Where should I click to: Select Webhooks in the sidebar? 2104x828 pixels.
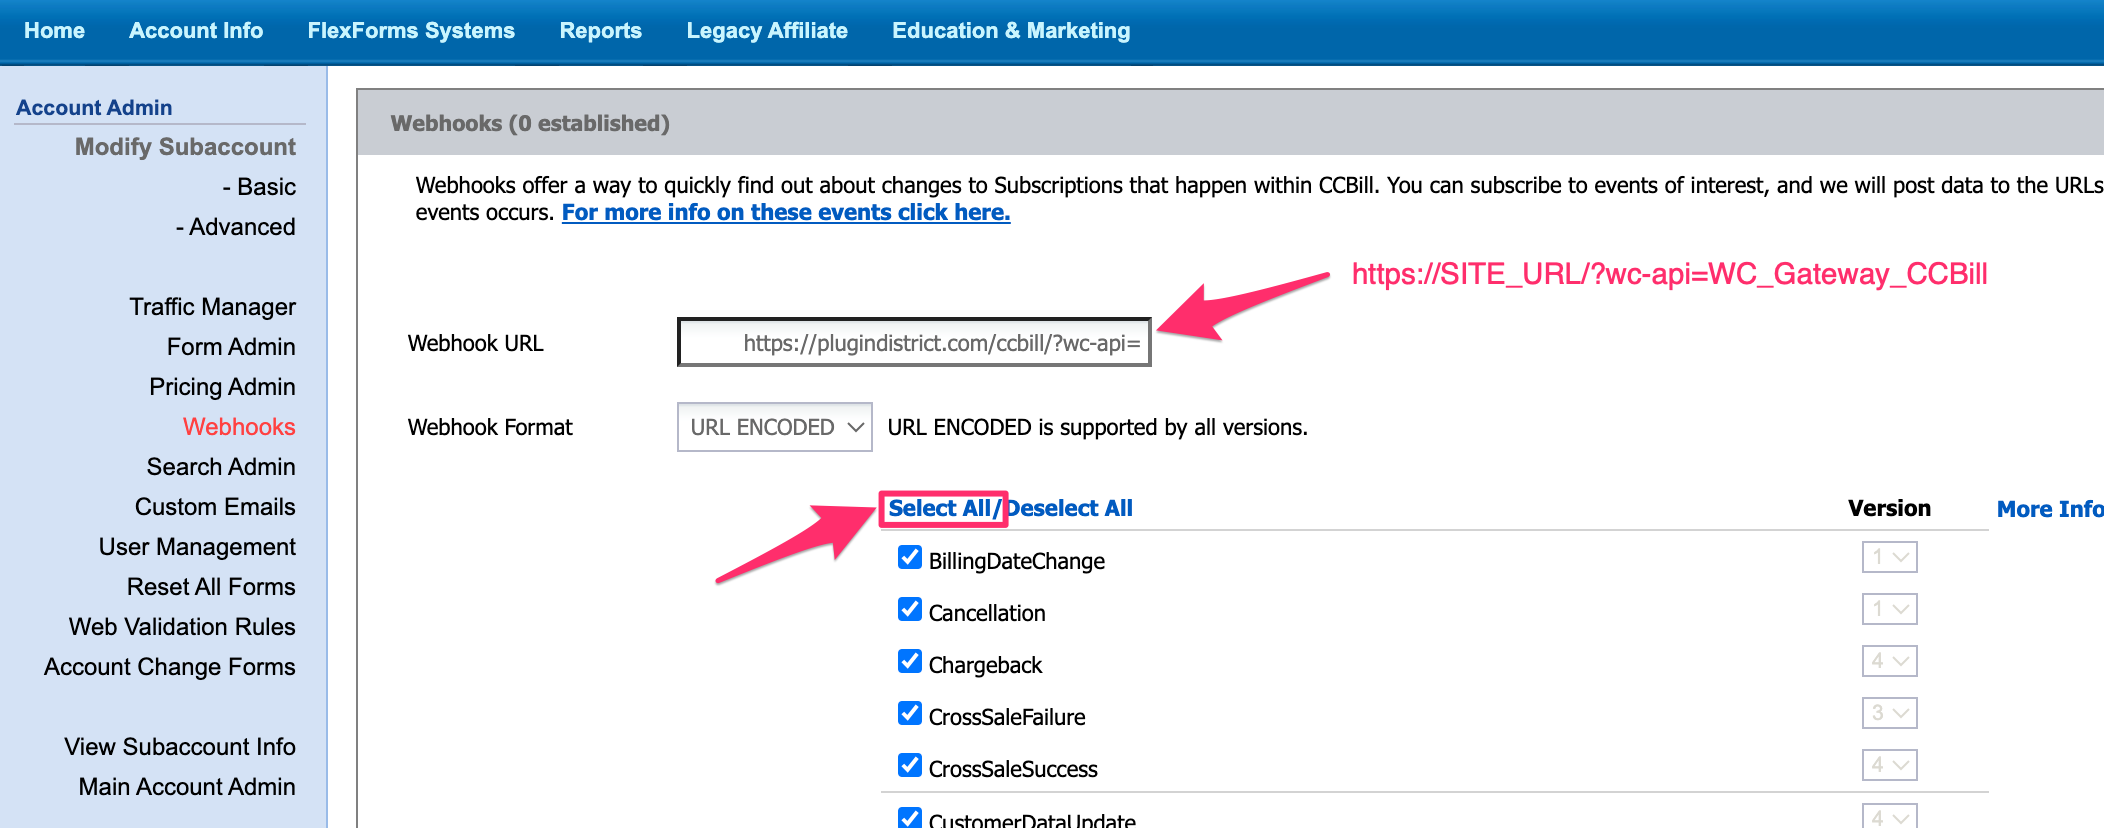coord(239,427)
